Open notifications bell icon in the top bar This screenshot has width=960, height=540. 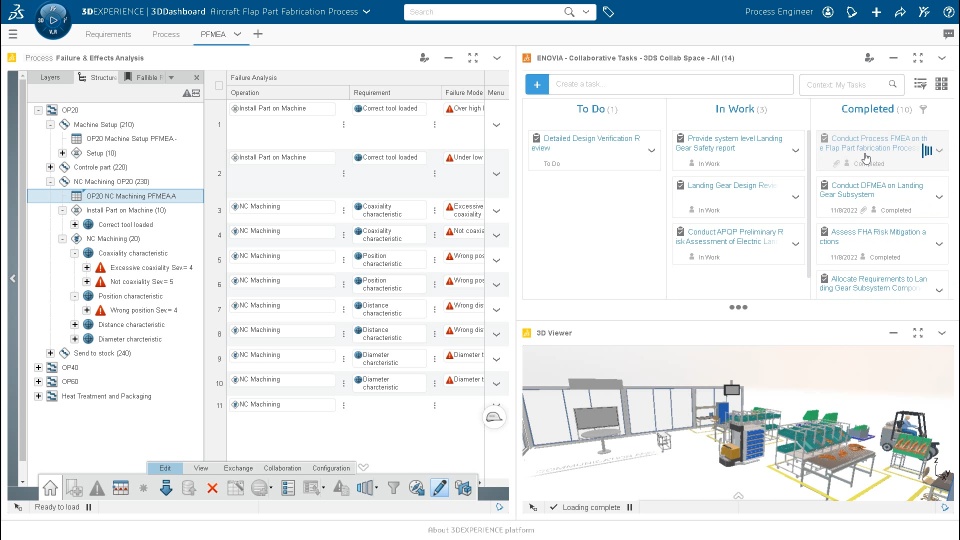[x=852, y=12]
